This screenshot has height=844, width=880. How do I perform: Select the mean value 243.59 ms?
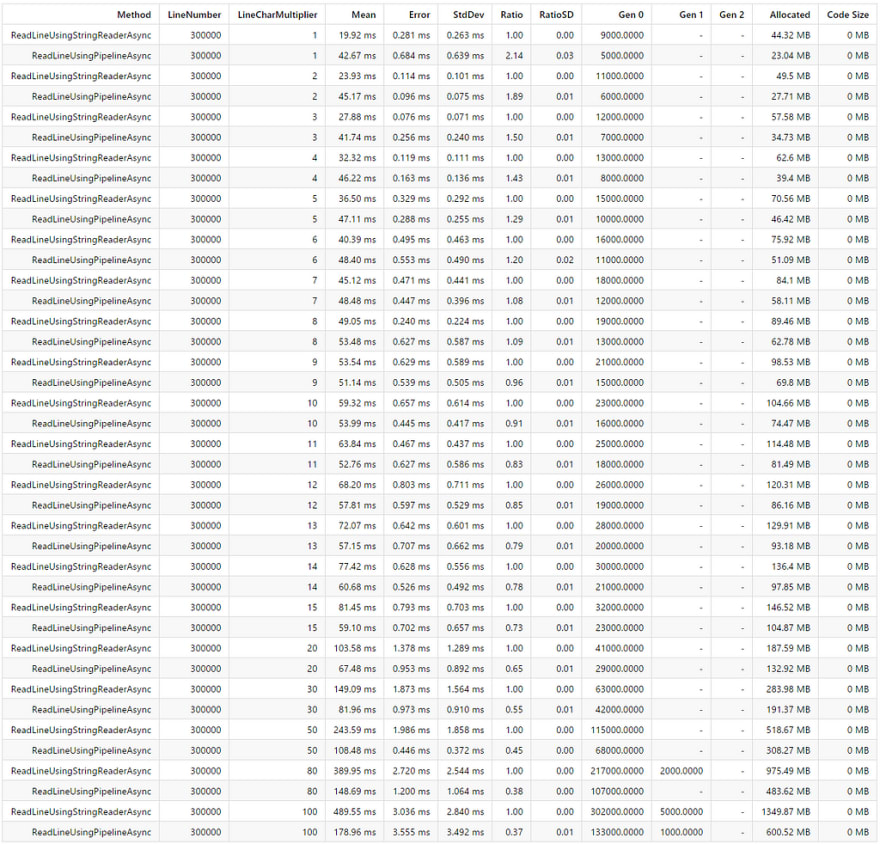click(x=355, y=730)
